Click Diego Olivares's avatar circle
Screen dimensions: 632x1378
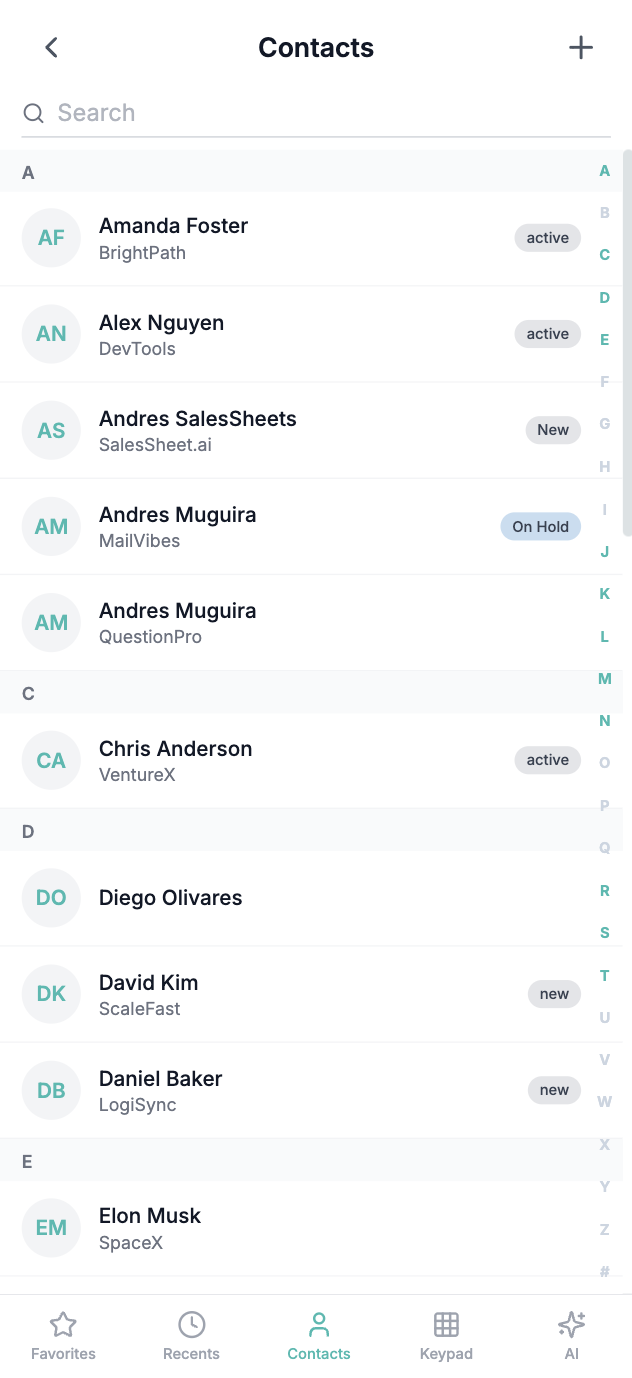[x=51, y=897]
